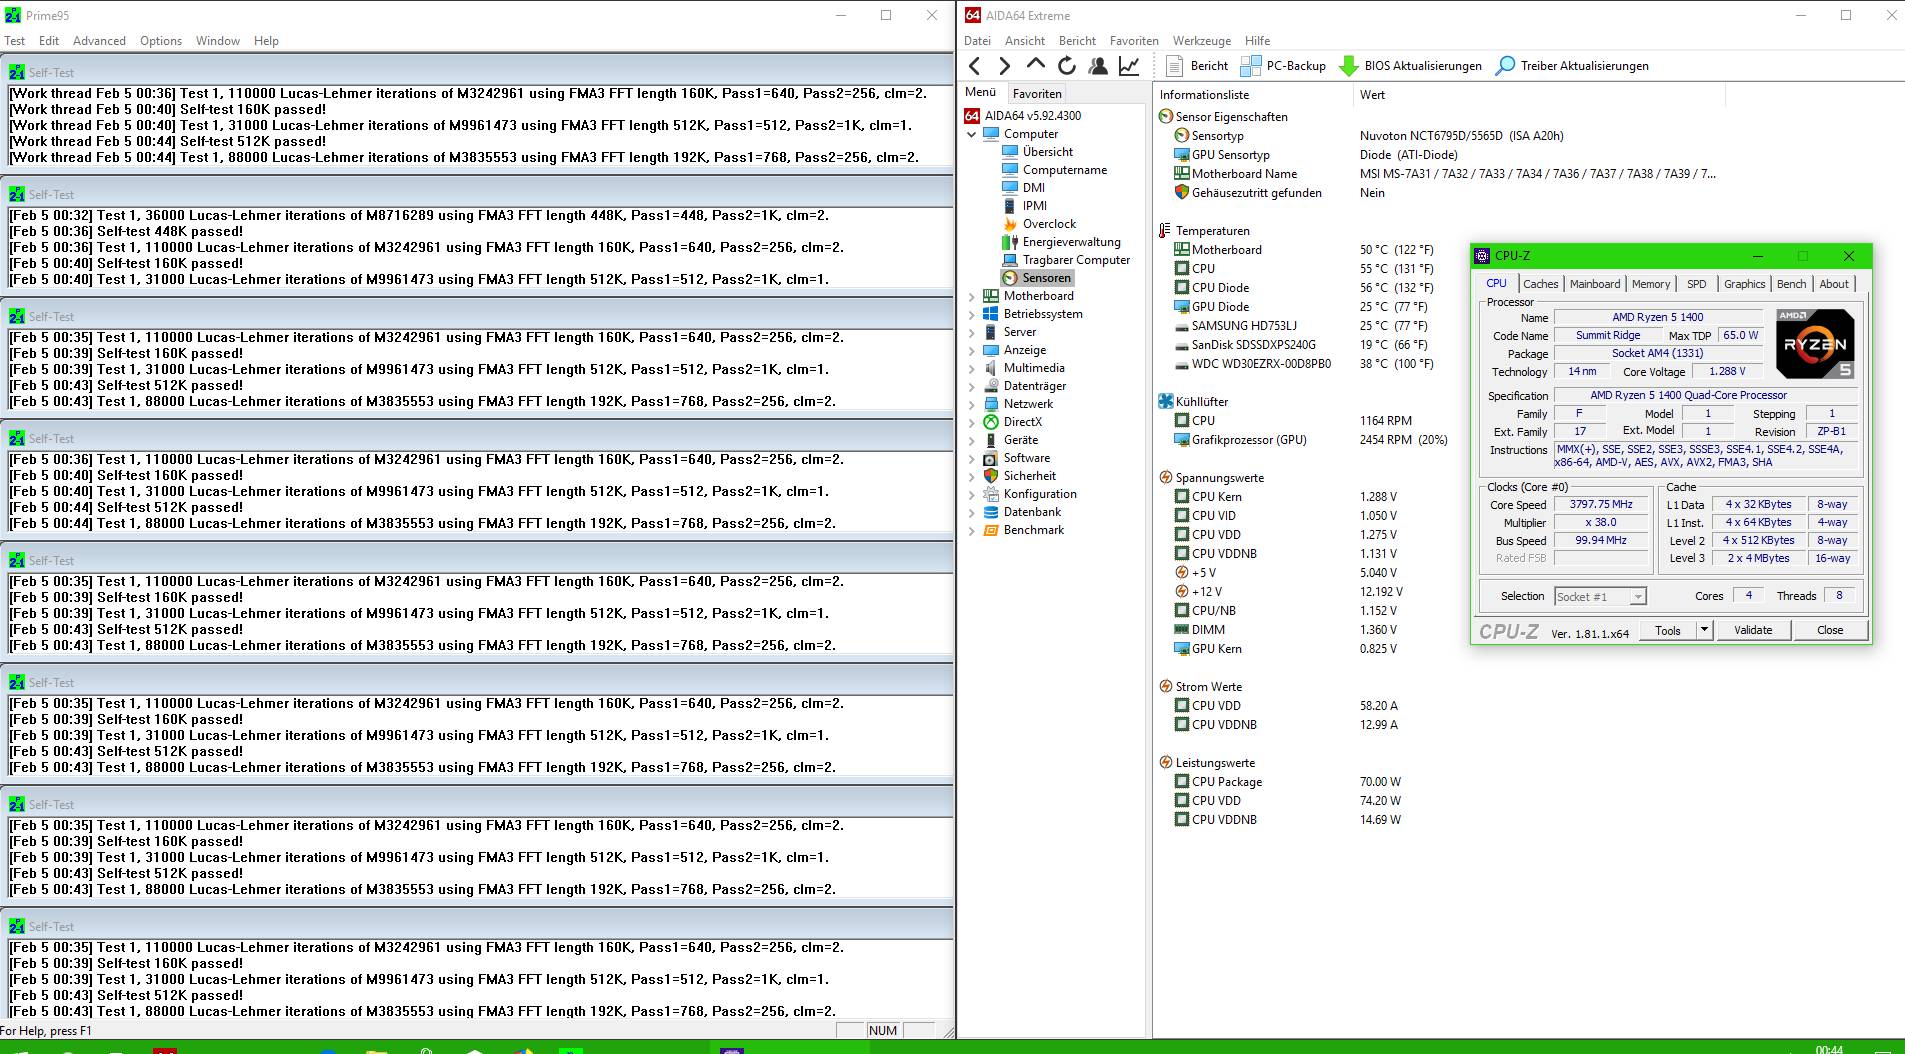Open the Datei menu in AIDA64

(977, 41)
